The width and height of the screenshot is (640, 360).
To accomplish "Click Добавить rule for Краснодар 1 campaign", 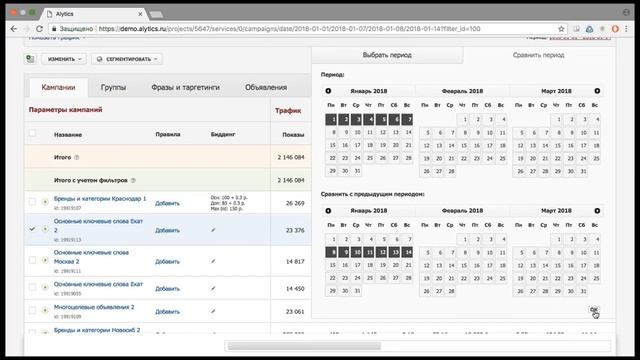I will point(167,203).
